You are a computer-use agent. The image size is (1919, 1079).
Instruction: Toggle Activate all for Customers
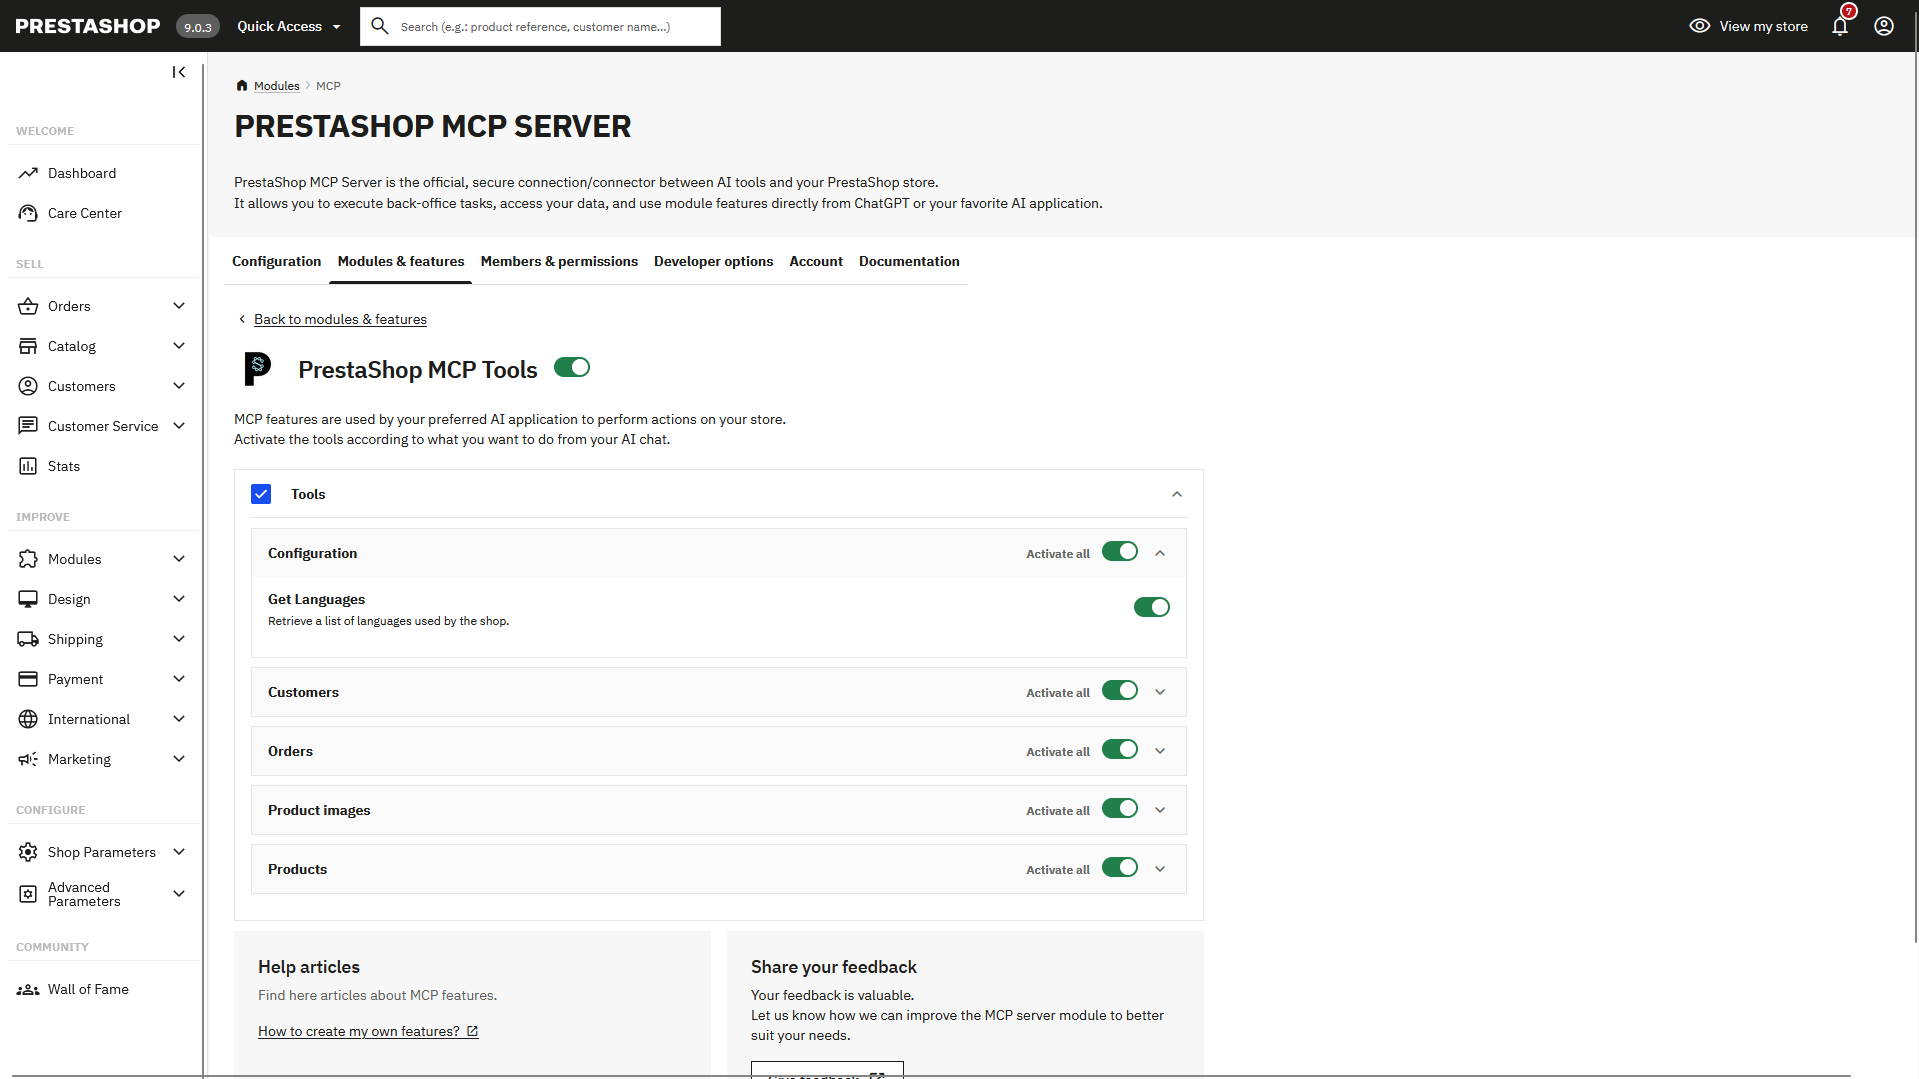click(1120, 691)
